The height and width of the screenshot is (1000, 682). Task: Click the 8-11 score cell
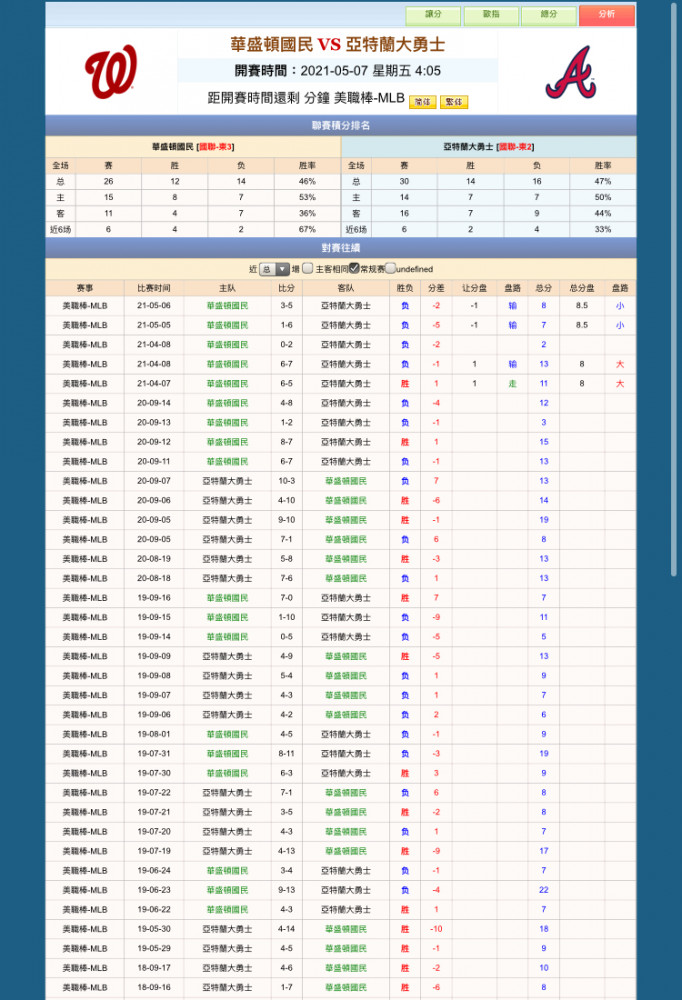(286, 754)
